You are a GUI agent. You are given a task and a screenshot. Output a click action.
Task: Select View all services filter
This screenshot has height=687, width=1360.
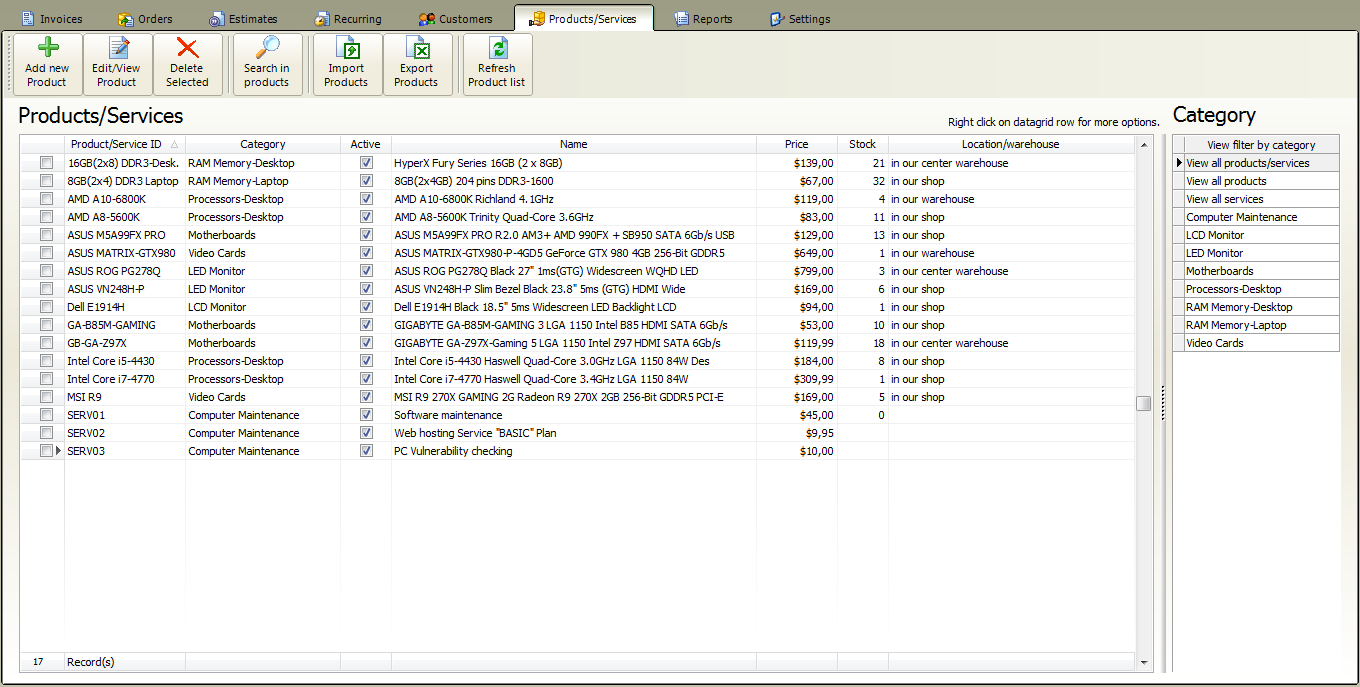(1261, 199)
